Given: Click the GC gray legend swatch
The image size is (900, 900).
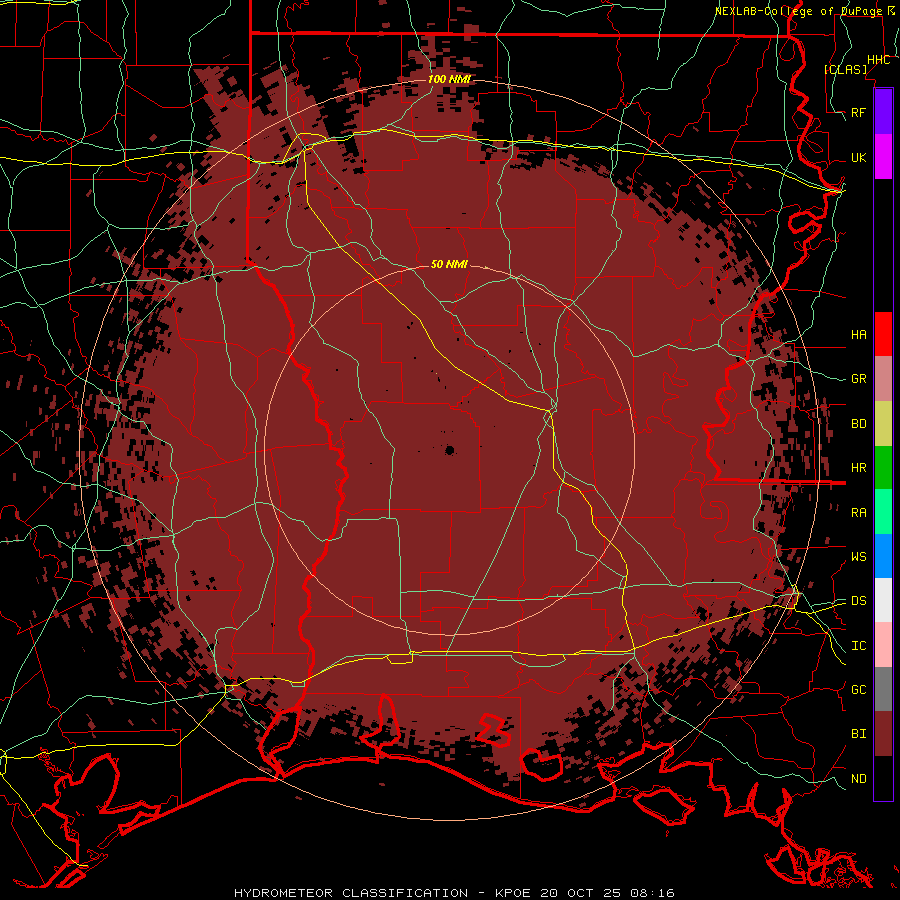Looking at the screenshot, I should coord(883,689).
